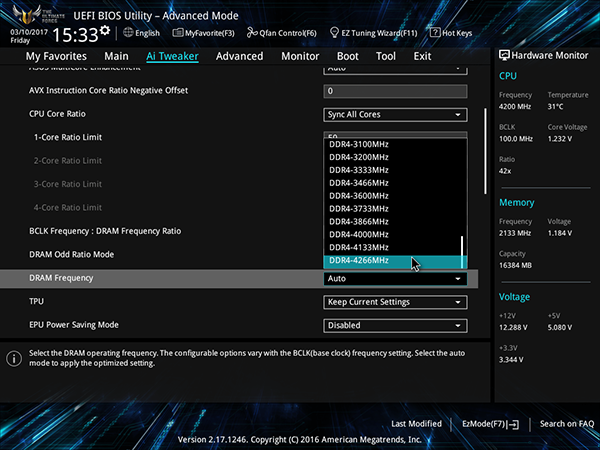600x450 pixels.
Task: Pick DDR4-3733MHz in the dropdown list
Action: [x=393, y=209]
